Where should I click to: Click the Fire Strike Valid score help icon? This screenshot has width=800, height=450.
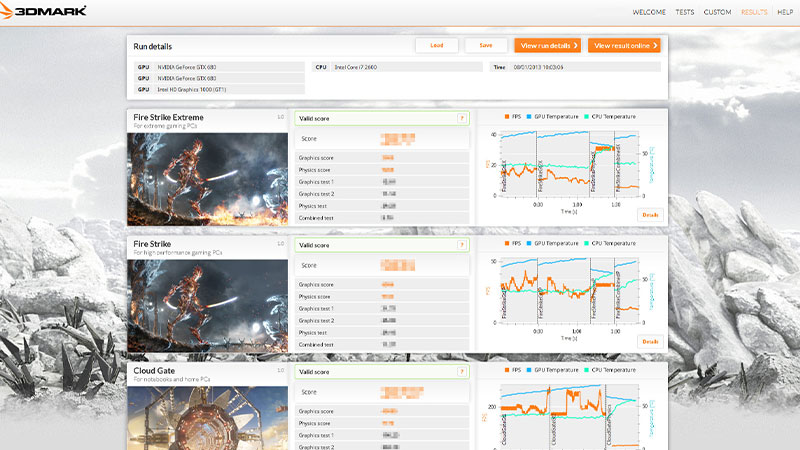[462, 245]
